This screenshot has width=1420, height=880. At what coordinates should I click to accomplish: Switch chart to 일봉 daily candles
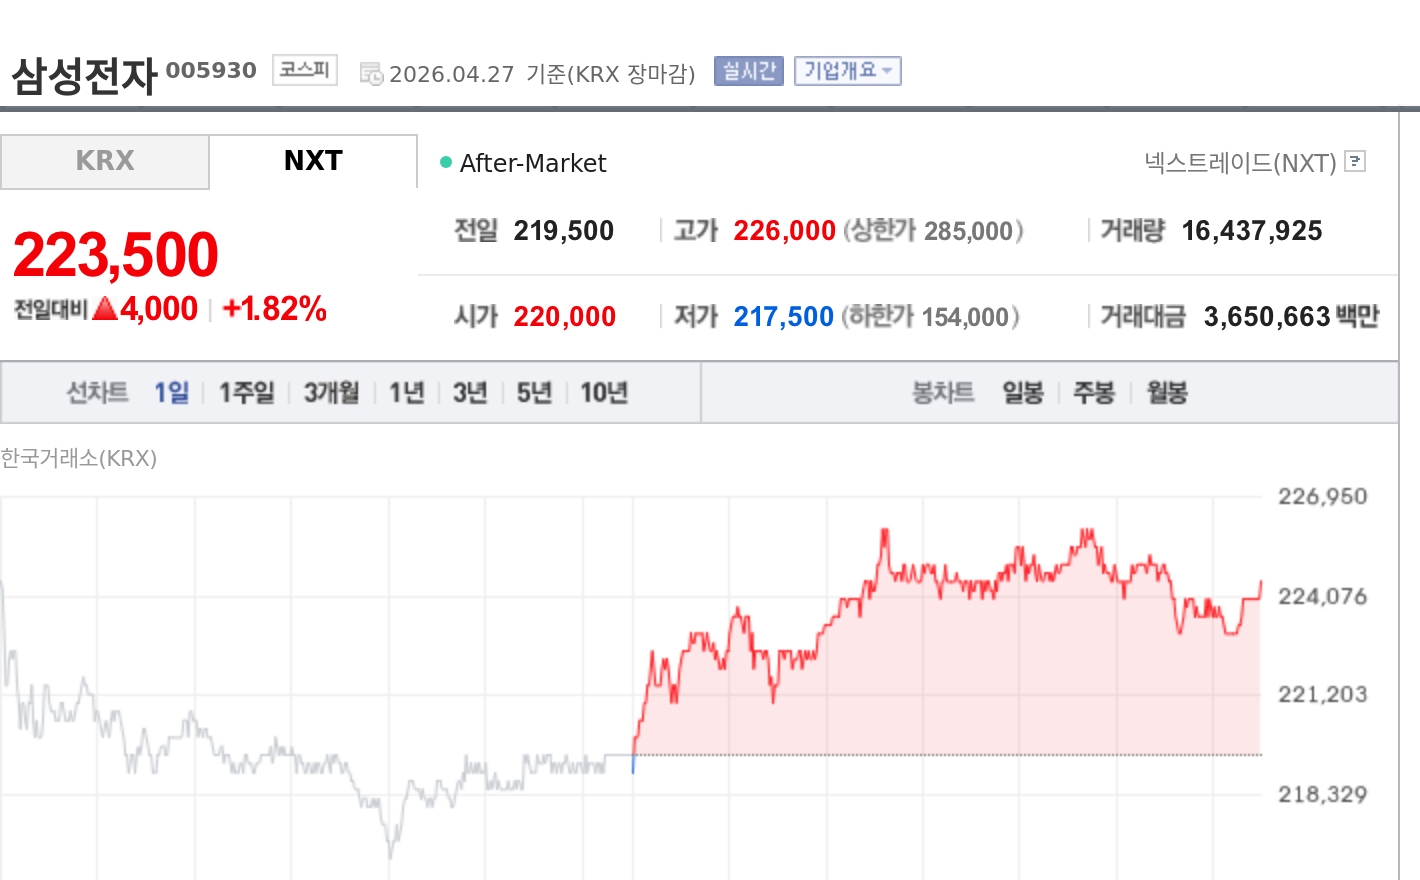[x=1022, y=392]
